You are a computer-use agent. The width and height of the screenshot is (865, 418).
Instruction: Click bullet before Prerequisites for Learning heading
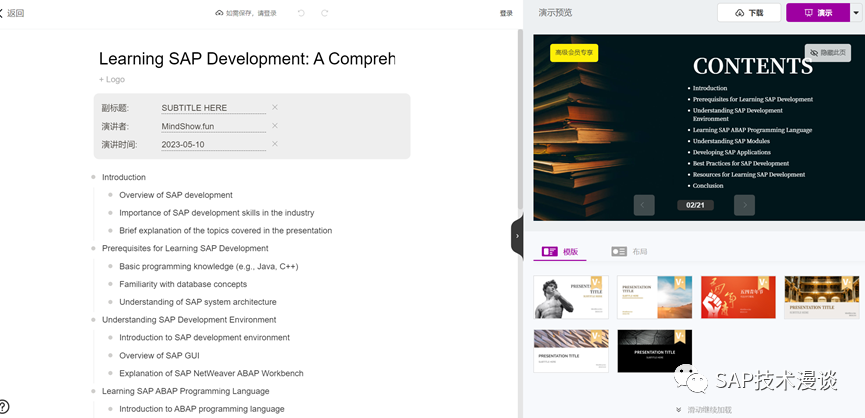coord(93,248)
